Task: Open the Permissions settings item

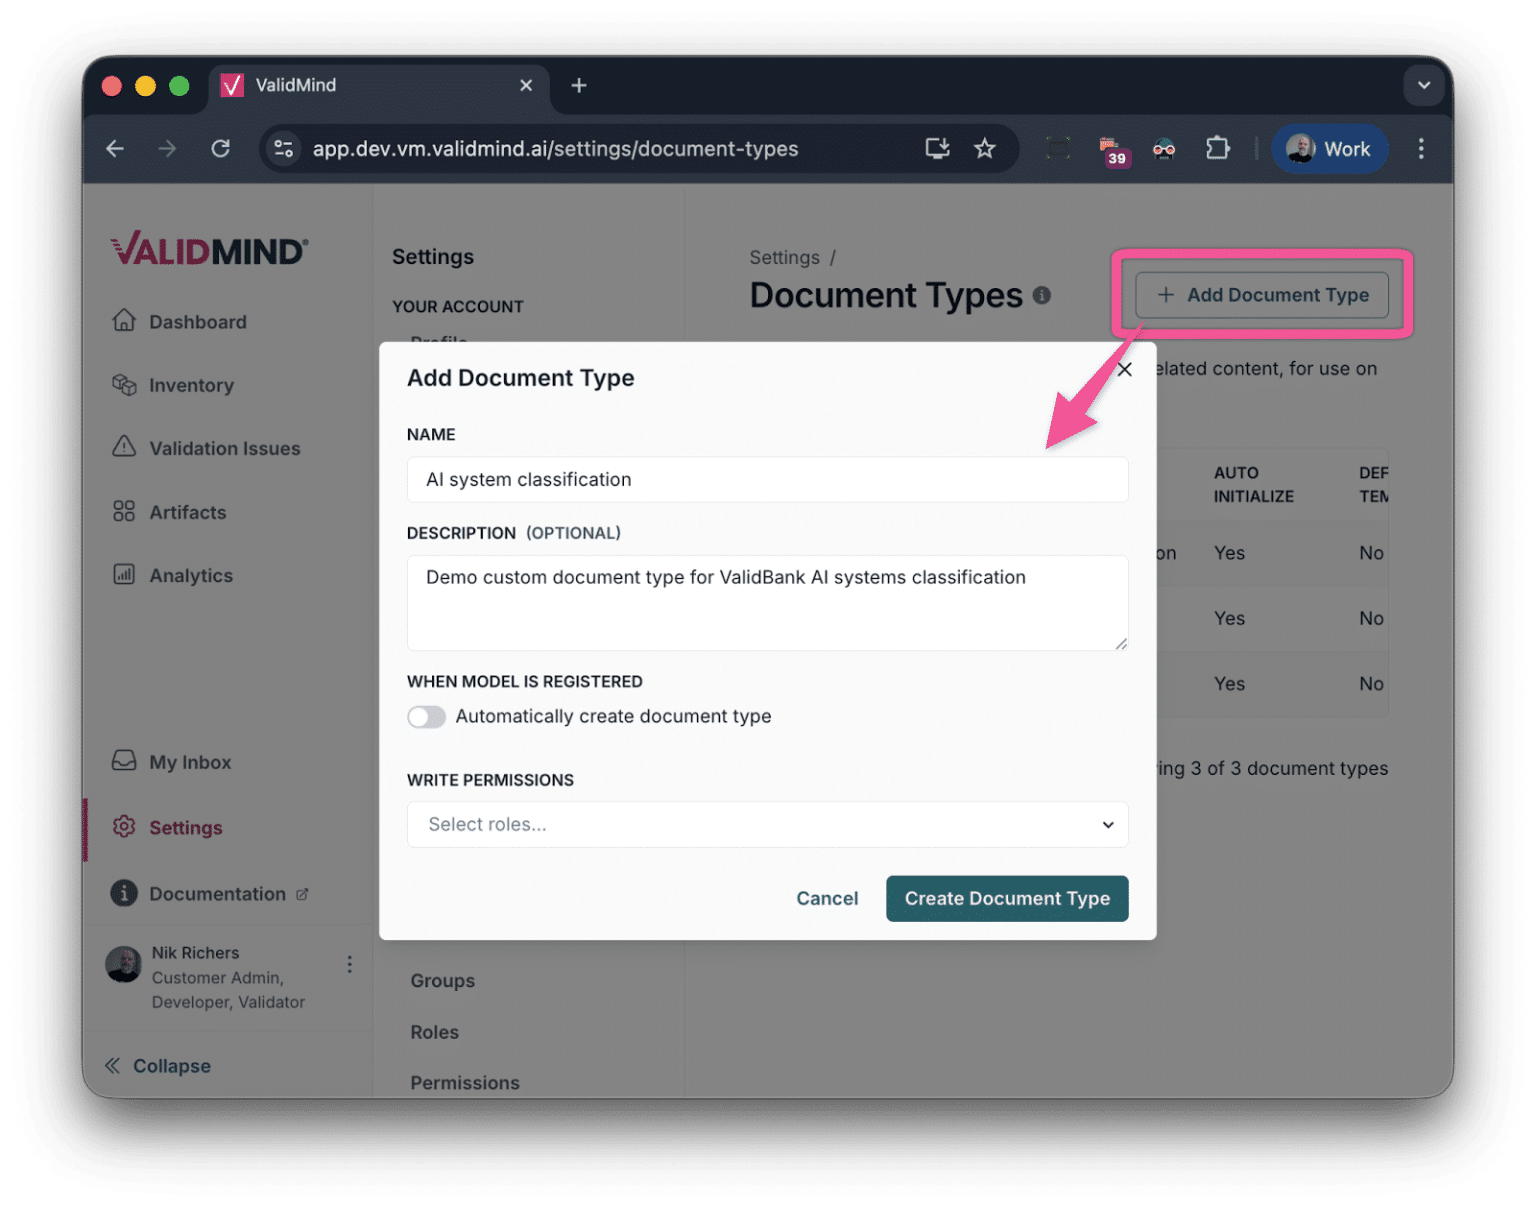Action: click(x=464, y=1082)
